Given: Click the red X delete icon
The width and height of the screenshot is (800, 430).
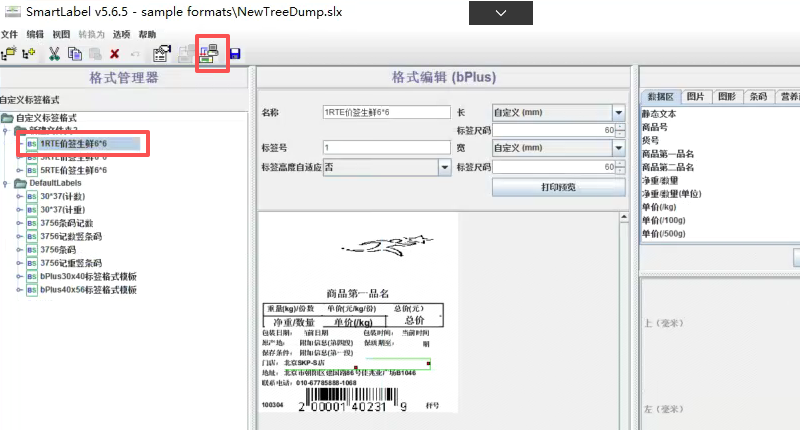Looking at the screenshot, I should [x=115, y=53].
